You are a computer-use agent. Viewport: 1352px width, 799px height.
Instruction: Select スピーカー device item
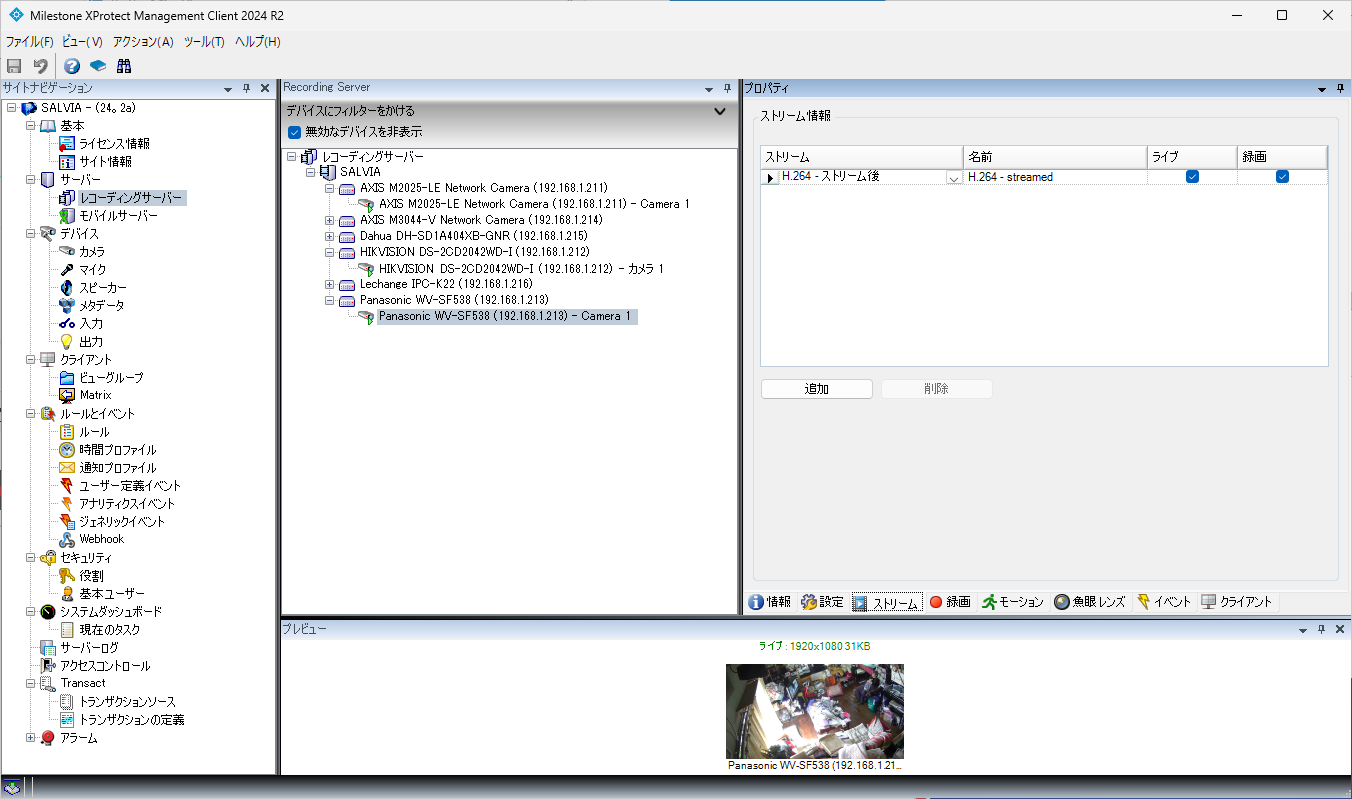[x=103, y=288]
